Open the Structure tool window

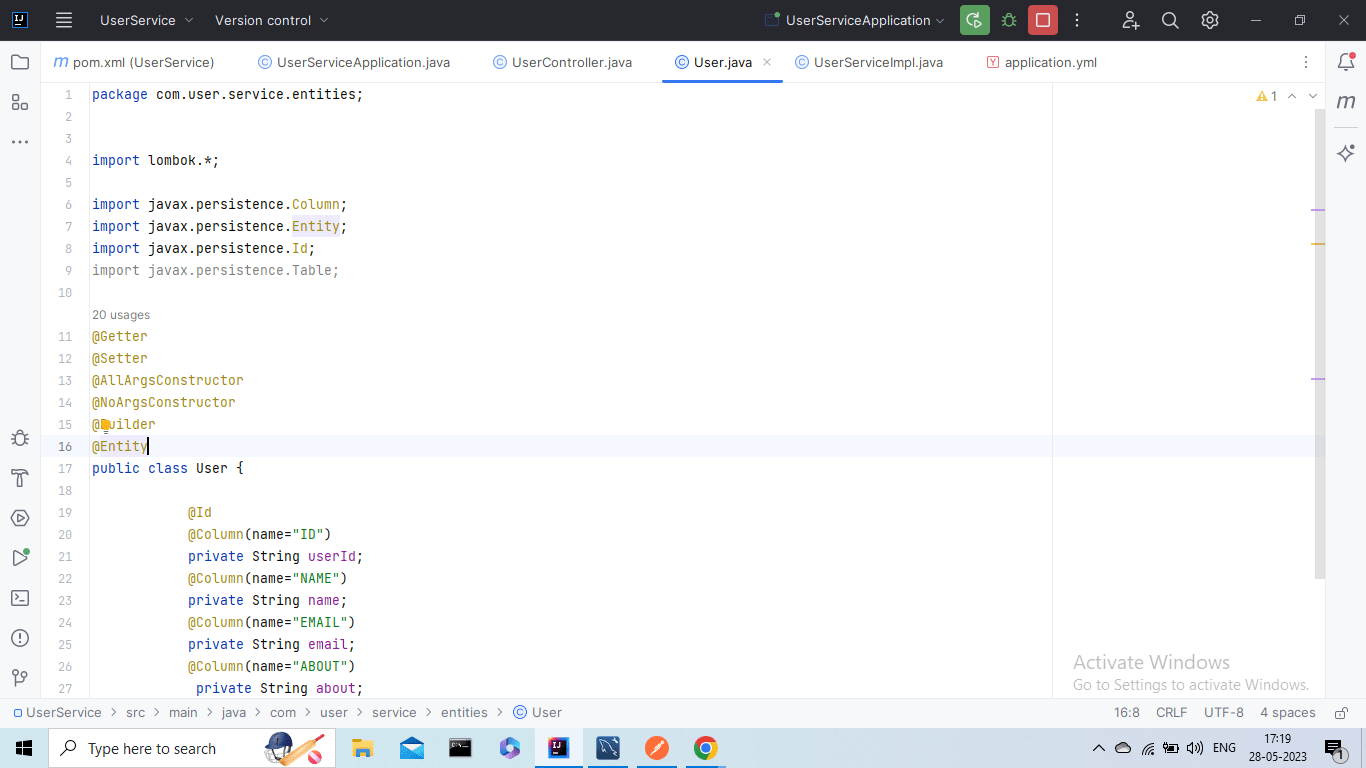click(19, 101)
